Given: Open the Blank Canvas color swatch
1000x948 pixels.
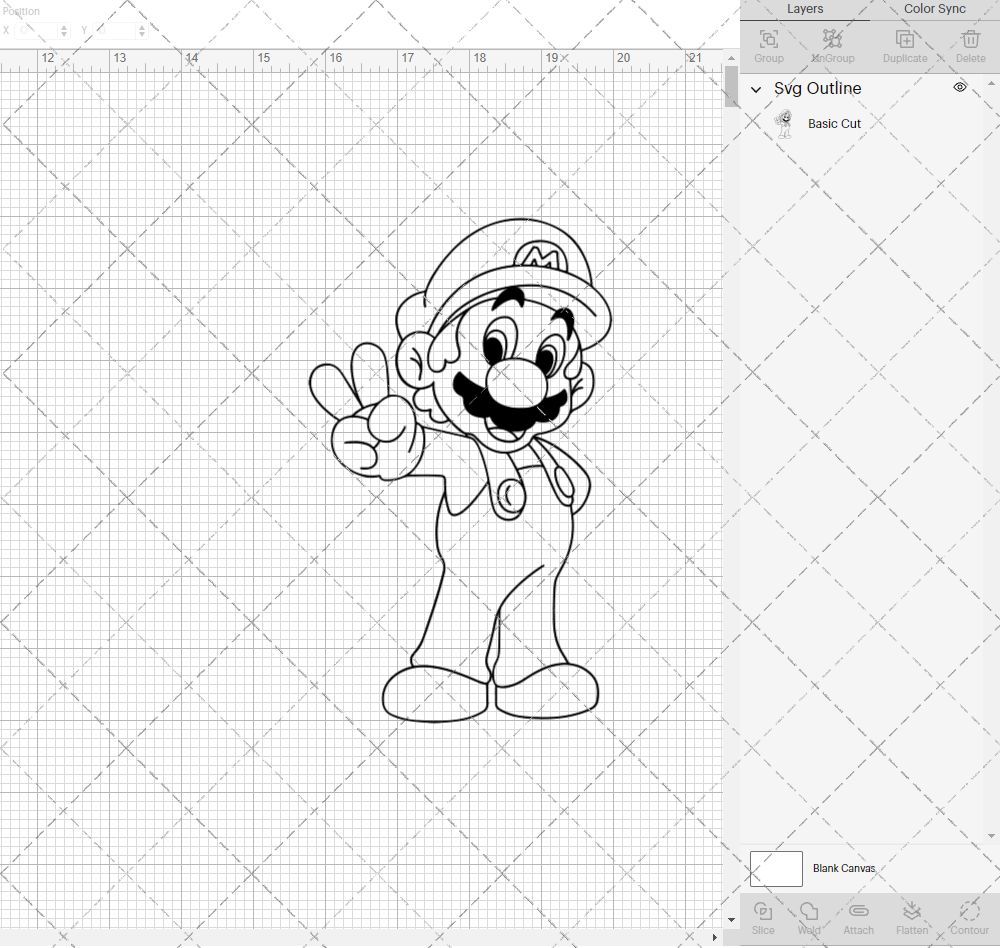Looking at the screenshot, I should click(x=776, y=868).
